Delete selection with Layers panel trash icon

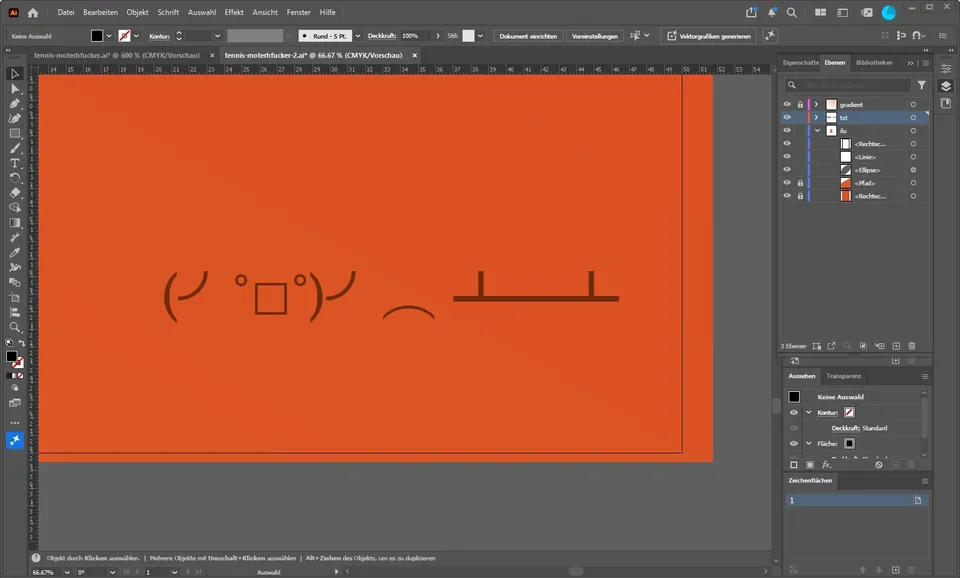pyautogui.click(x=912, y=346)
